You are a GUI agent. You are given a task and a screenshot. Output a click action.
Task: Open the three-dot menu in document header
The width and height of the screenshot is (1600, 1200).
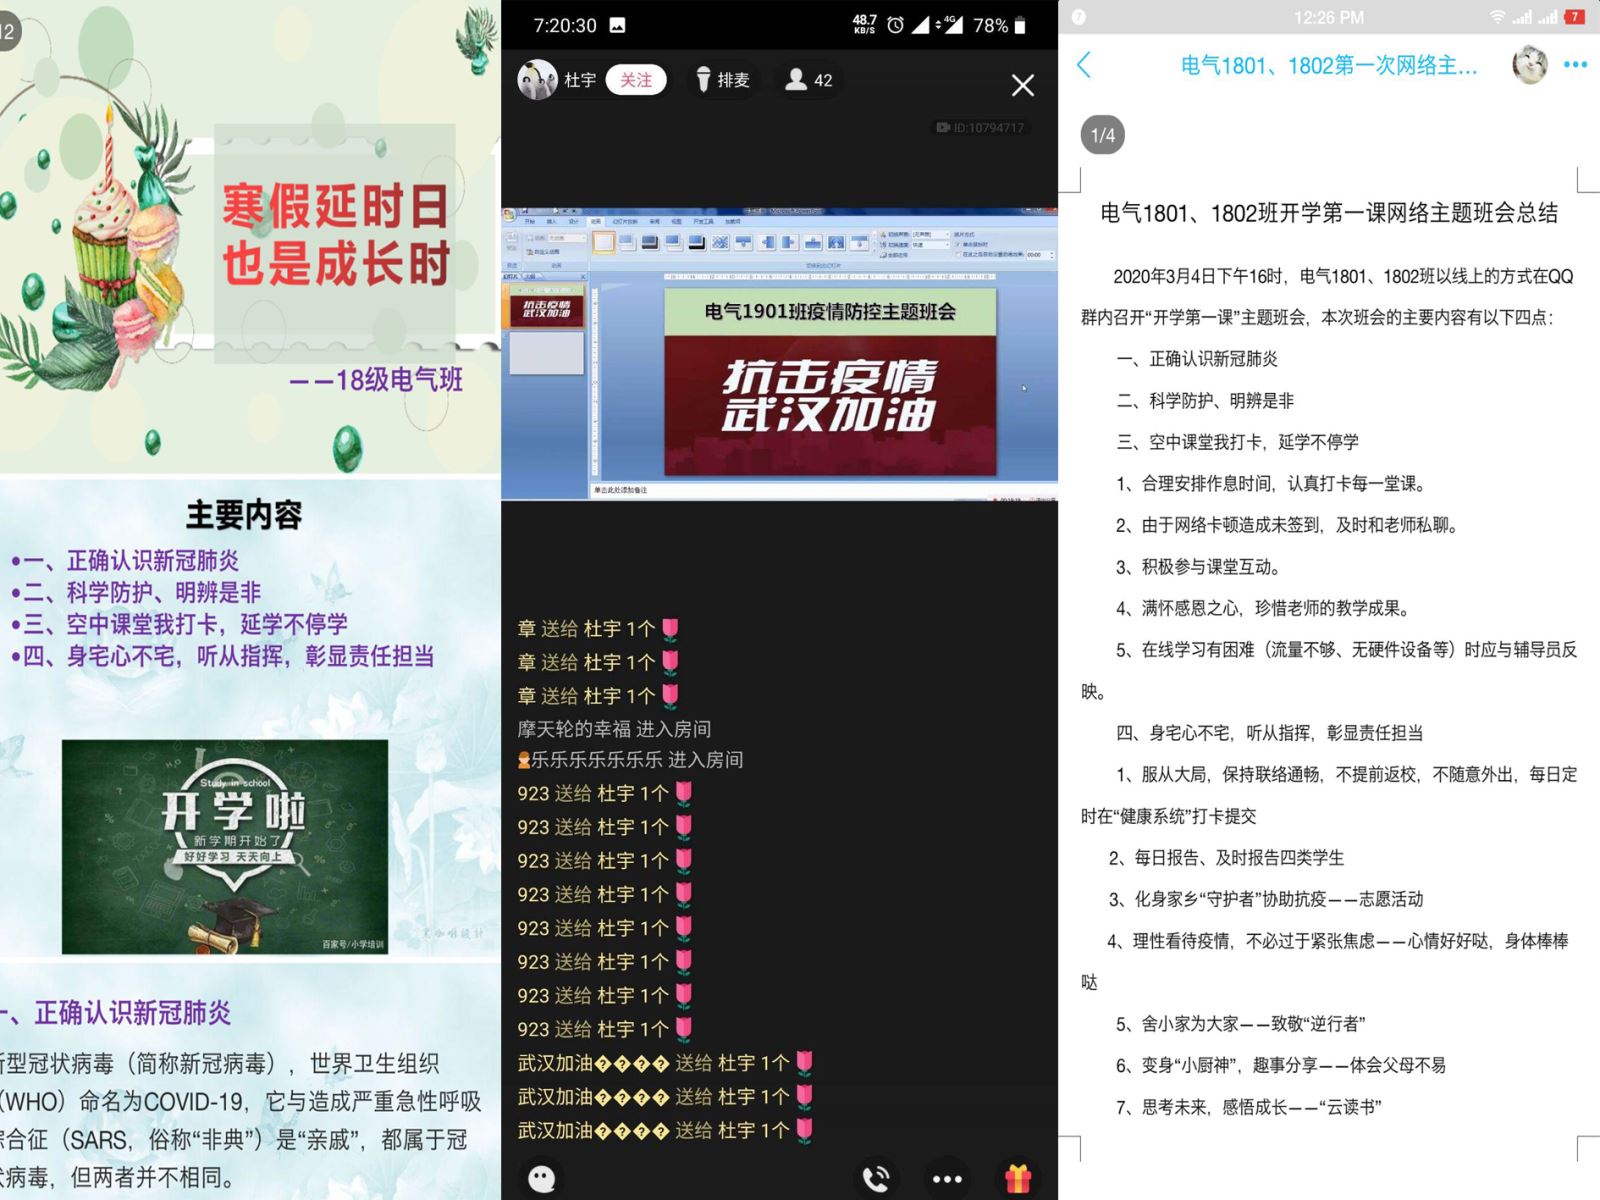click(1575, 65)
